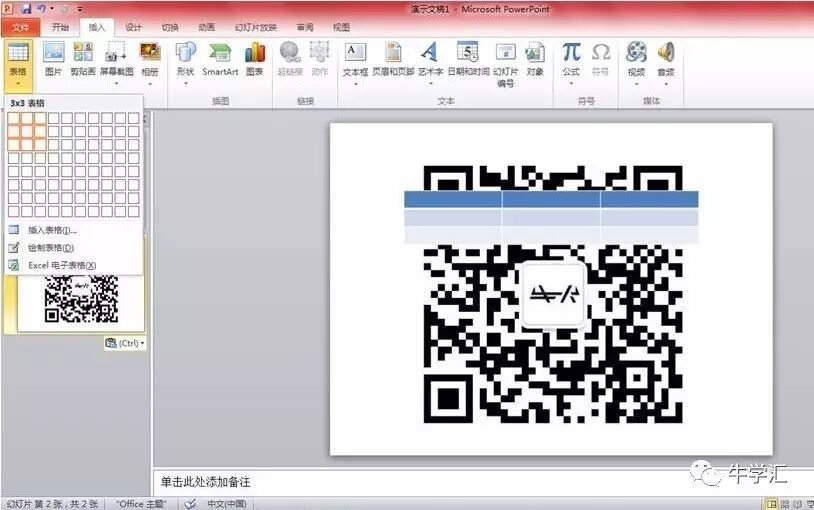Switch to the Slide Show (幻灯片放映) tab

(x=255, y=27)
